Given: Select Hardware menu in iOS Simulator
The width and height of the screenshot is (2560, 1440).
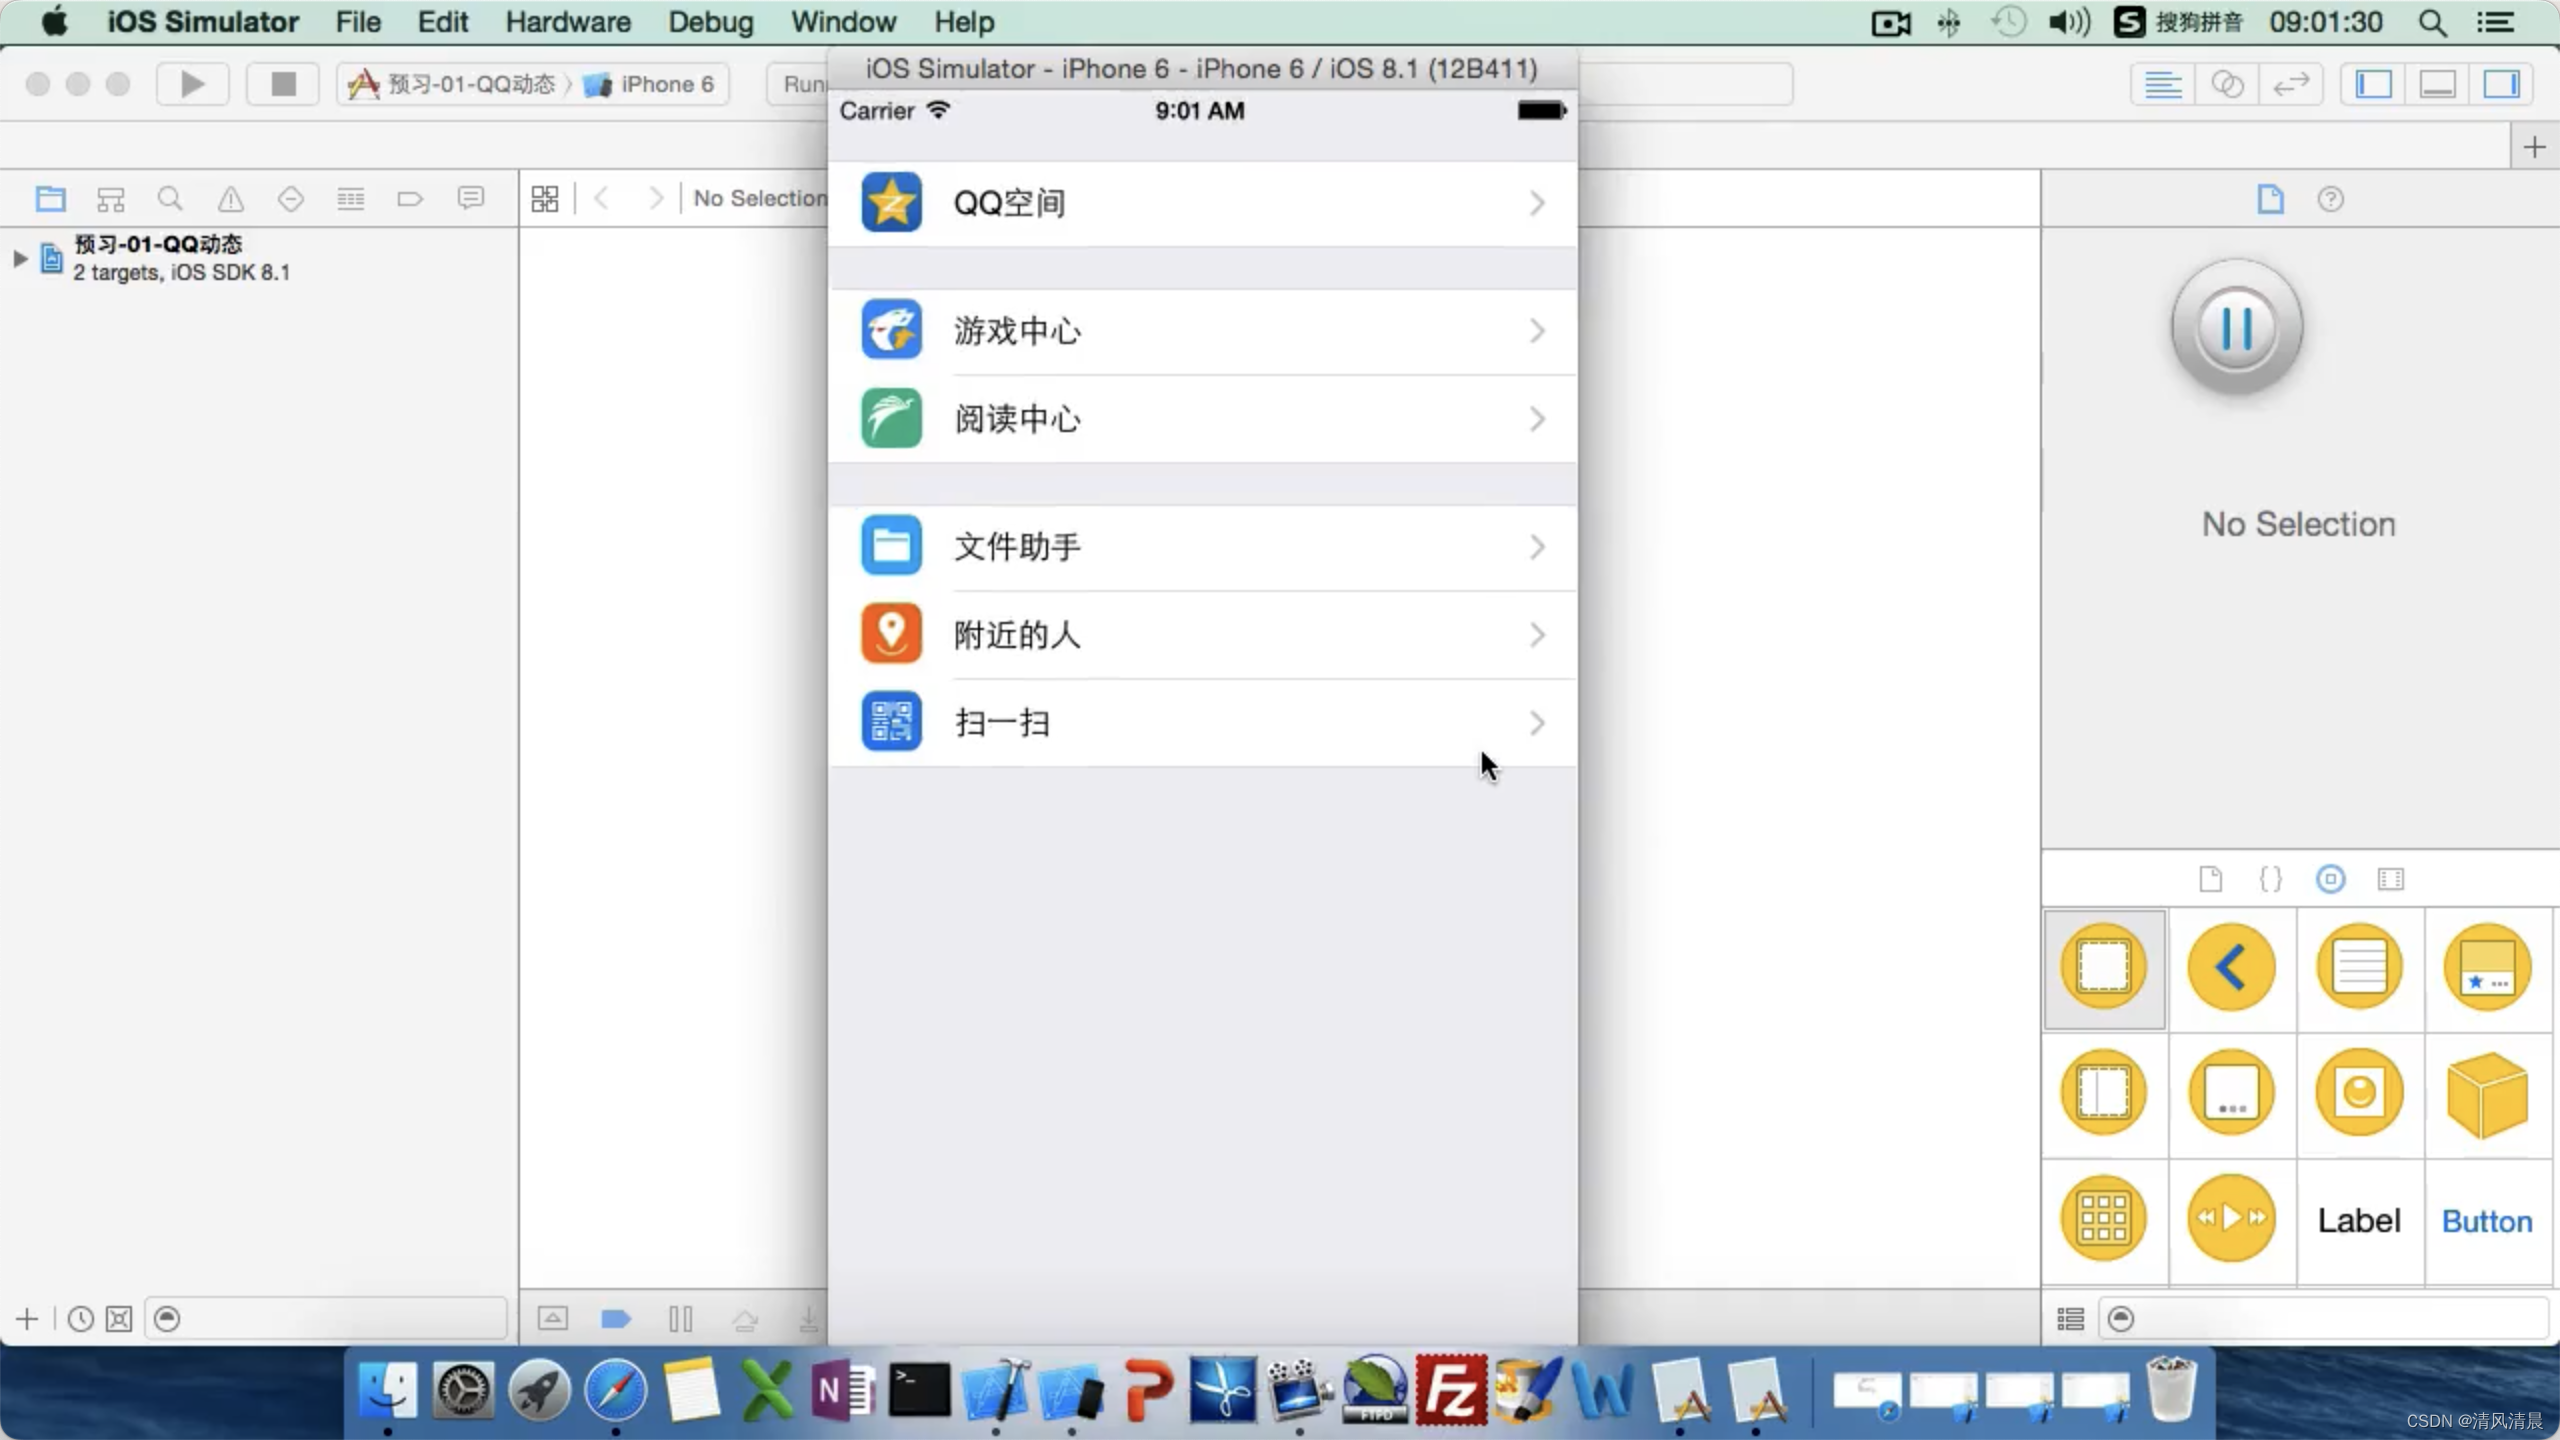Looking at the screenshot, I should click(x=568, y=21).
